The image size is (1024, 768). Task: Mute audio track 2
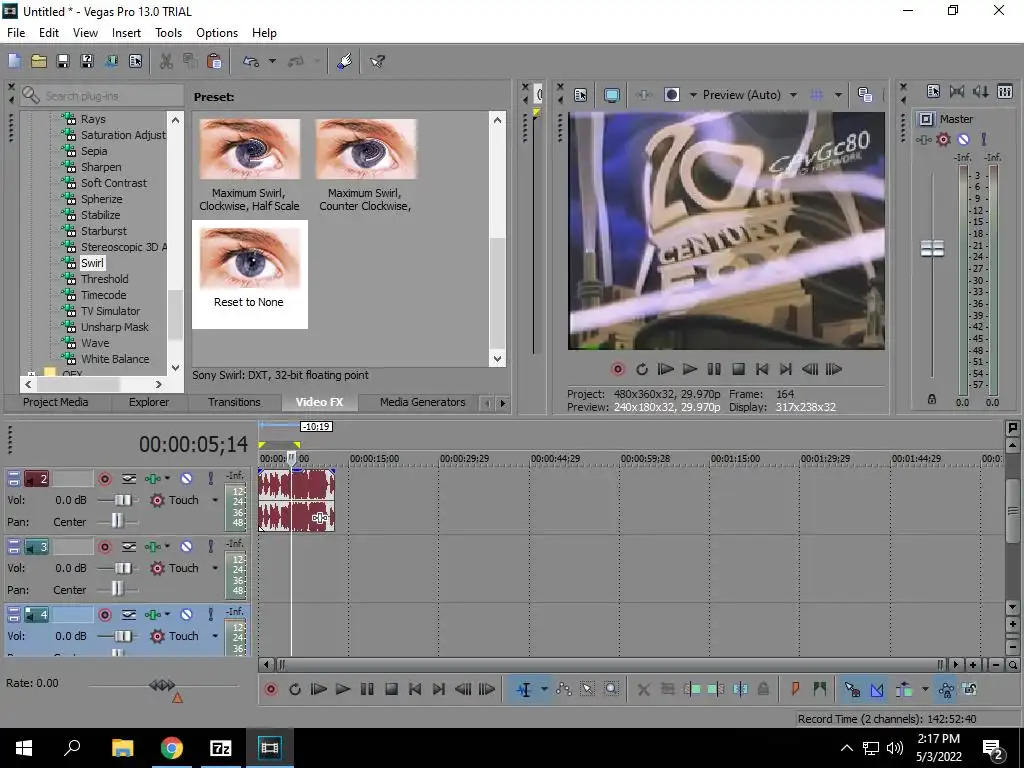point(186,479)
